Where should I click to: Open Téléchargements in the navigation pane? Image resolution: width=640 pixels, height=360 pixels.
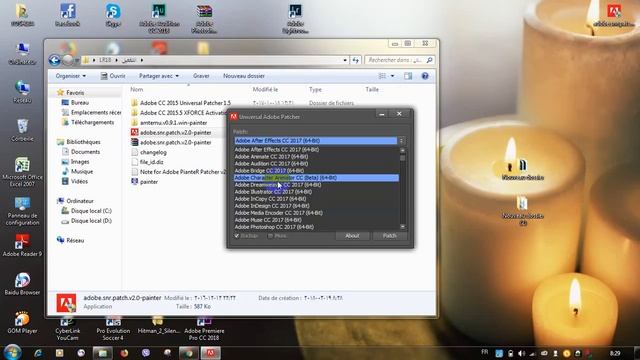coord(92,122)
